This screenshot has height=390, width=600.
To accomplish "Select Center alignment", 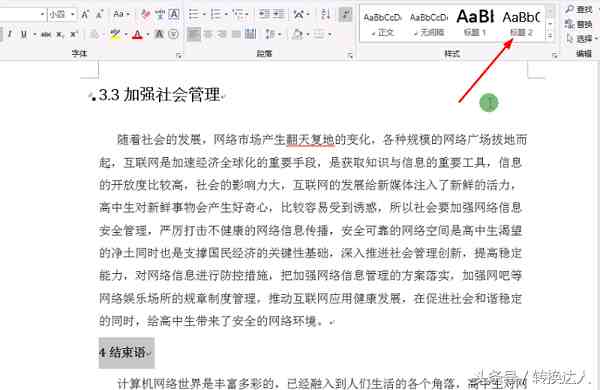I will (208, 34).
